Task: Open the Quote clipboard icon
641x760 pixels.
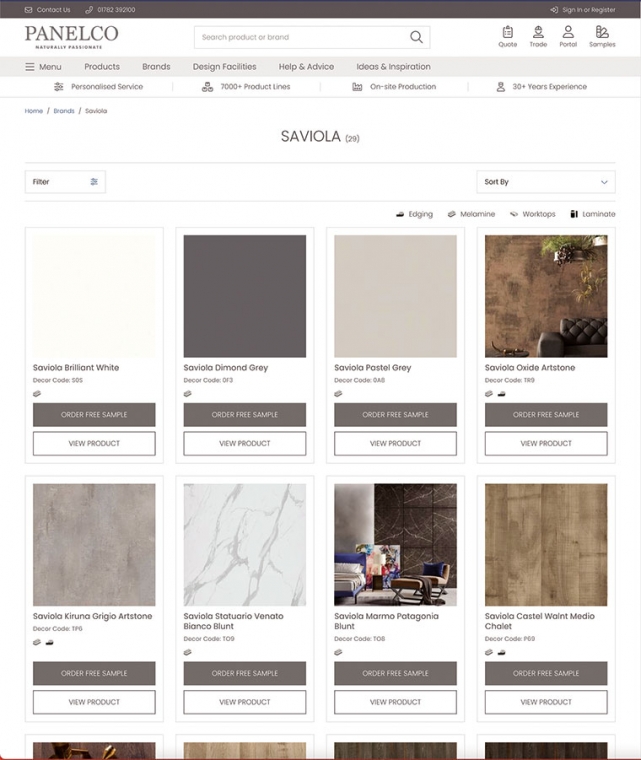Action: (x=508, y=32)
